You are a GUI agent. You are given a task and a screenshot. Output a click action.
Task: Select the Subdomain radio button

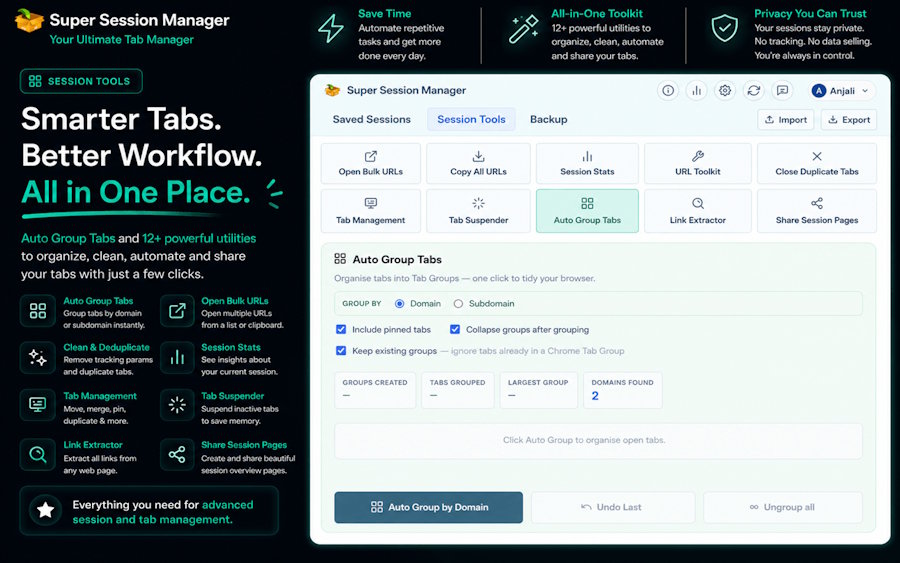pos(458,304)
